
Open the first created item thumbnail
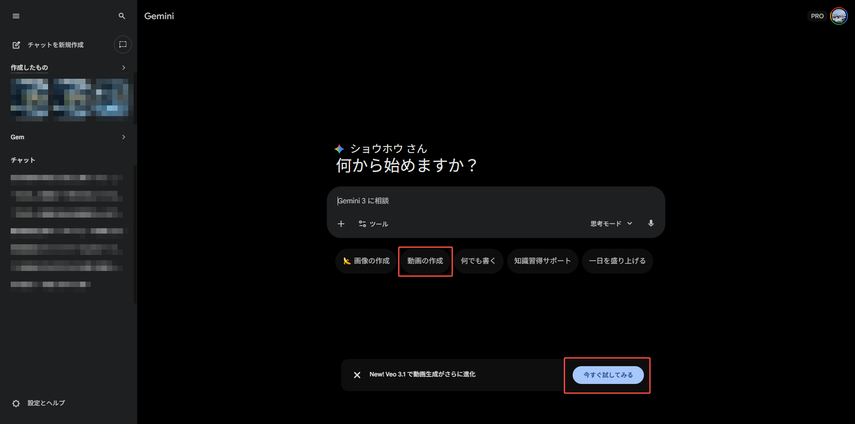(x=29, y=99)
